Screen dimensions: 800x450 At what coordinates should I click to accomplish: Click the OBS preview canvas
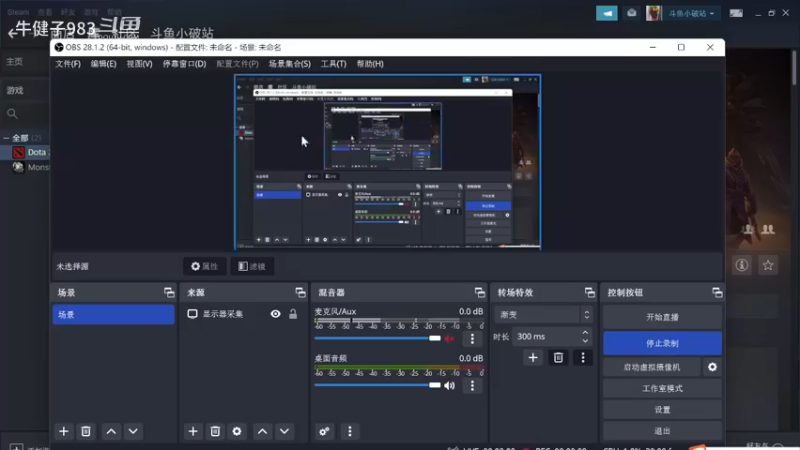387,162
